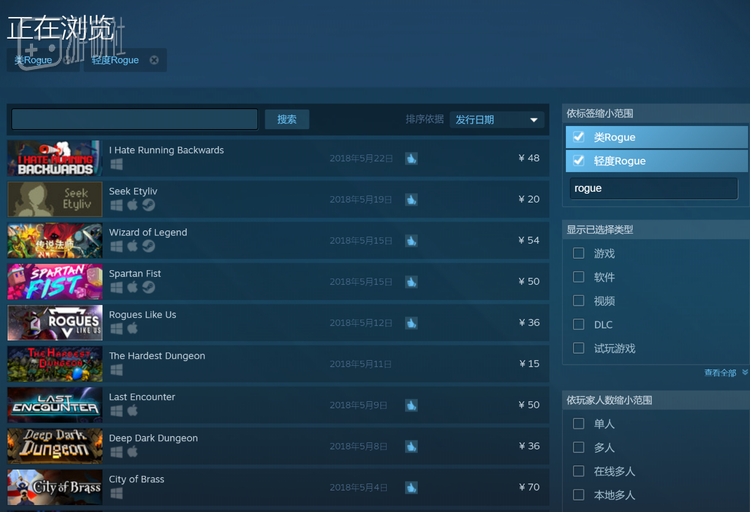Click Windows icon under I Hate Running Backwards
Image resolution: width=750 pixels, height=512 pixels.
coord(116,164)
